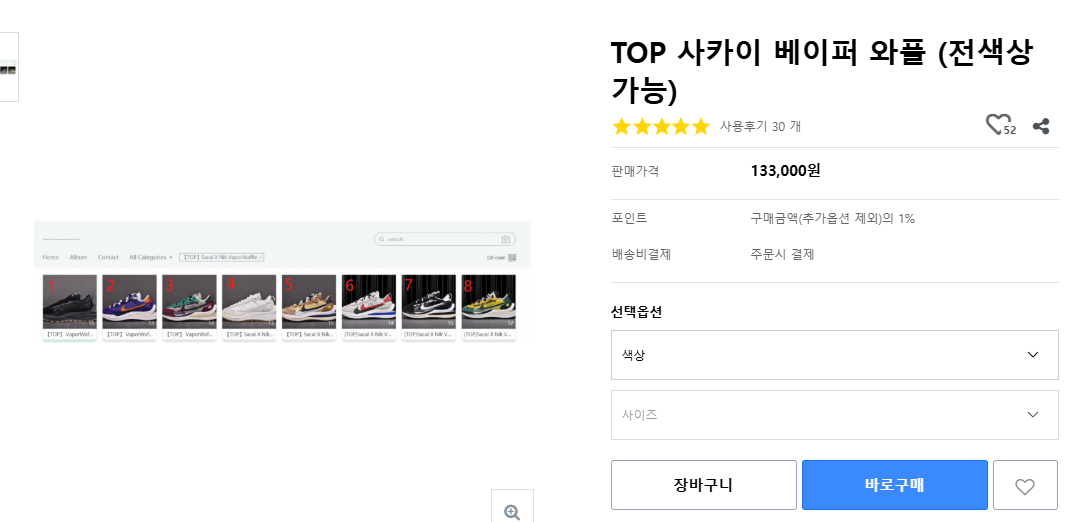Open the 색상 color dropdown
The width and height of the screenshot is (1080, 522).
tap(834, 355)
